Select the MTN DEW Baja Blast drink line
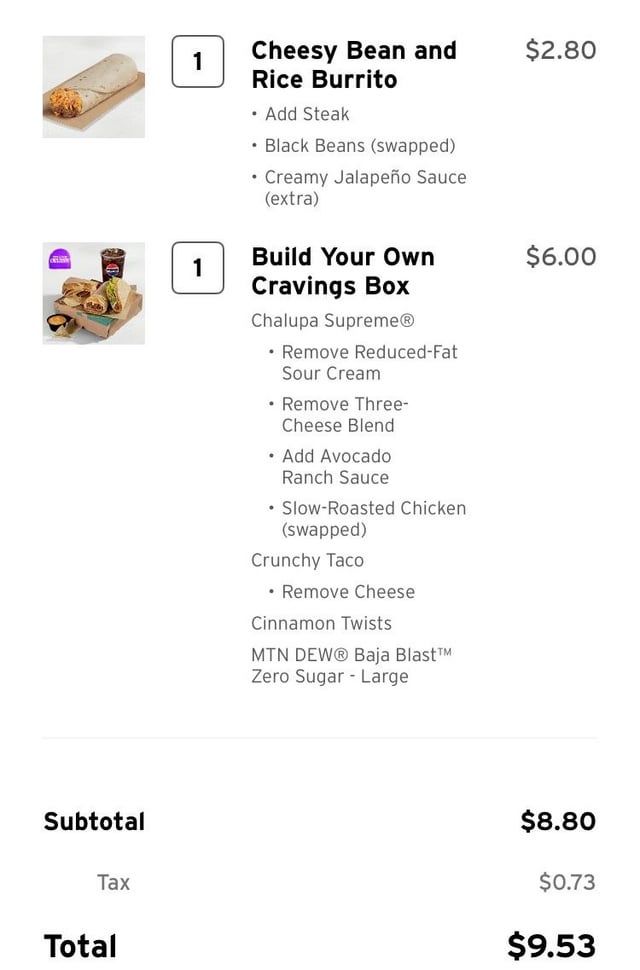 pyautogui.click(x=351, y=665)
